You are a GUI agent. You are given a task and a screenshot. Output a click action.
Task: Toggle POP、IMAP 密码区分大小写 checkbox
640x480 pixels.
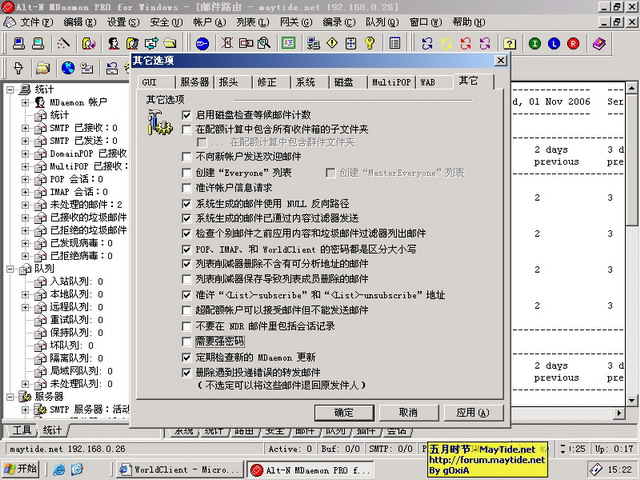coord(187,249)
